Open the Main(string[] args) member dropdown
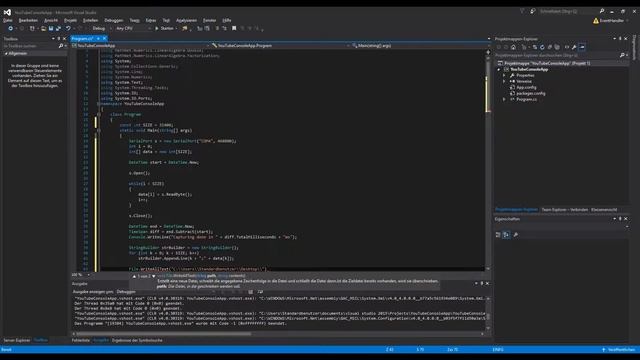The image size is (640, 360). (420, 46)
